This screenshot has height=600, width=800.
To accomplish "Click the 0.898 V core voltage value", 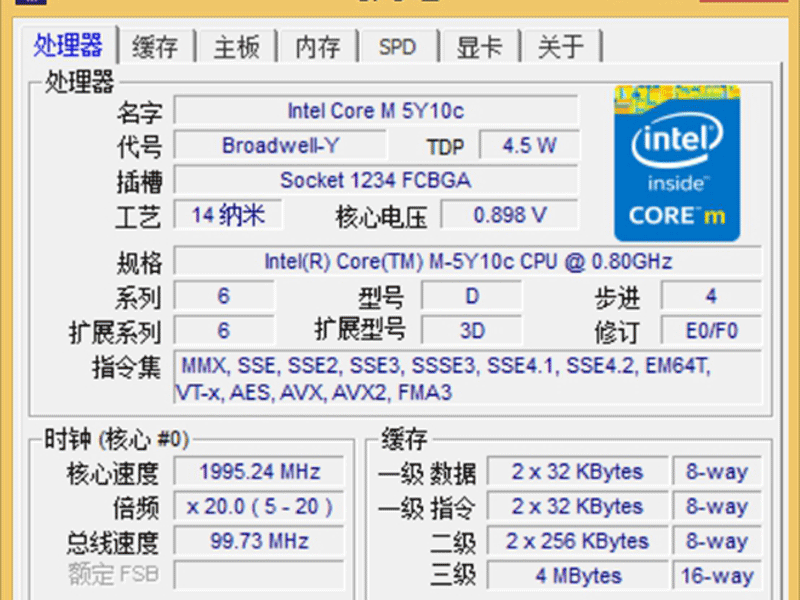I will coord(510,215).
